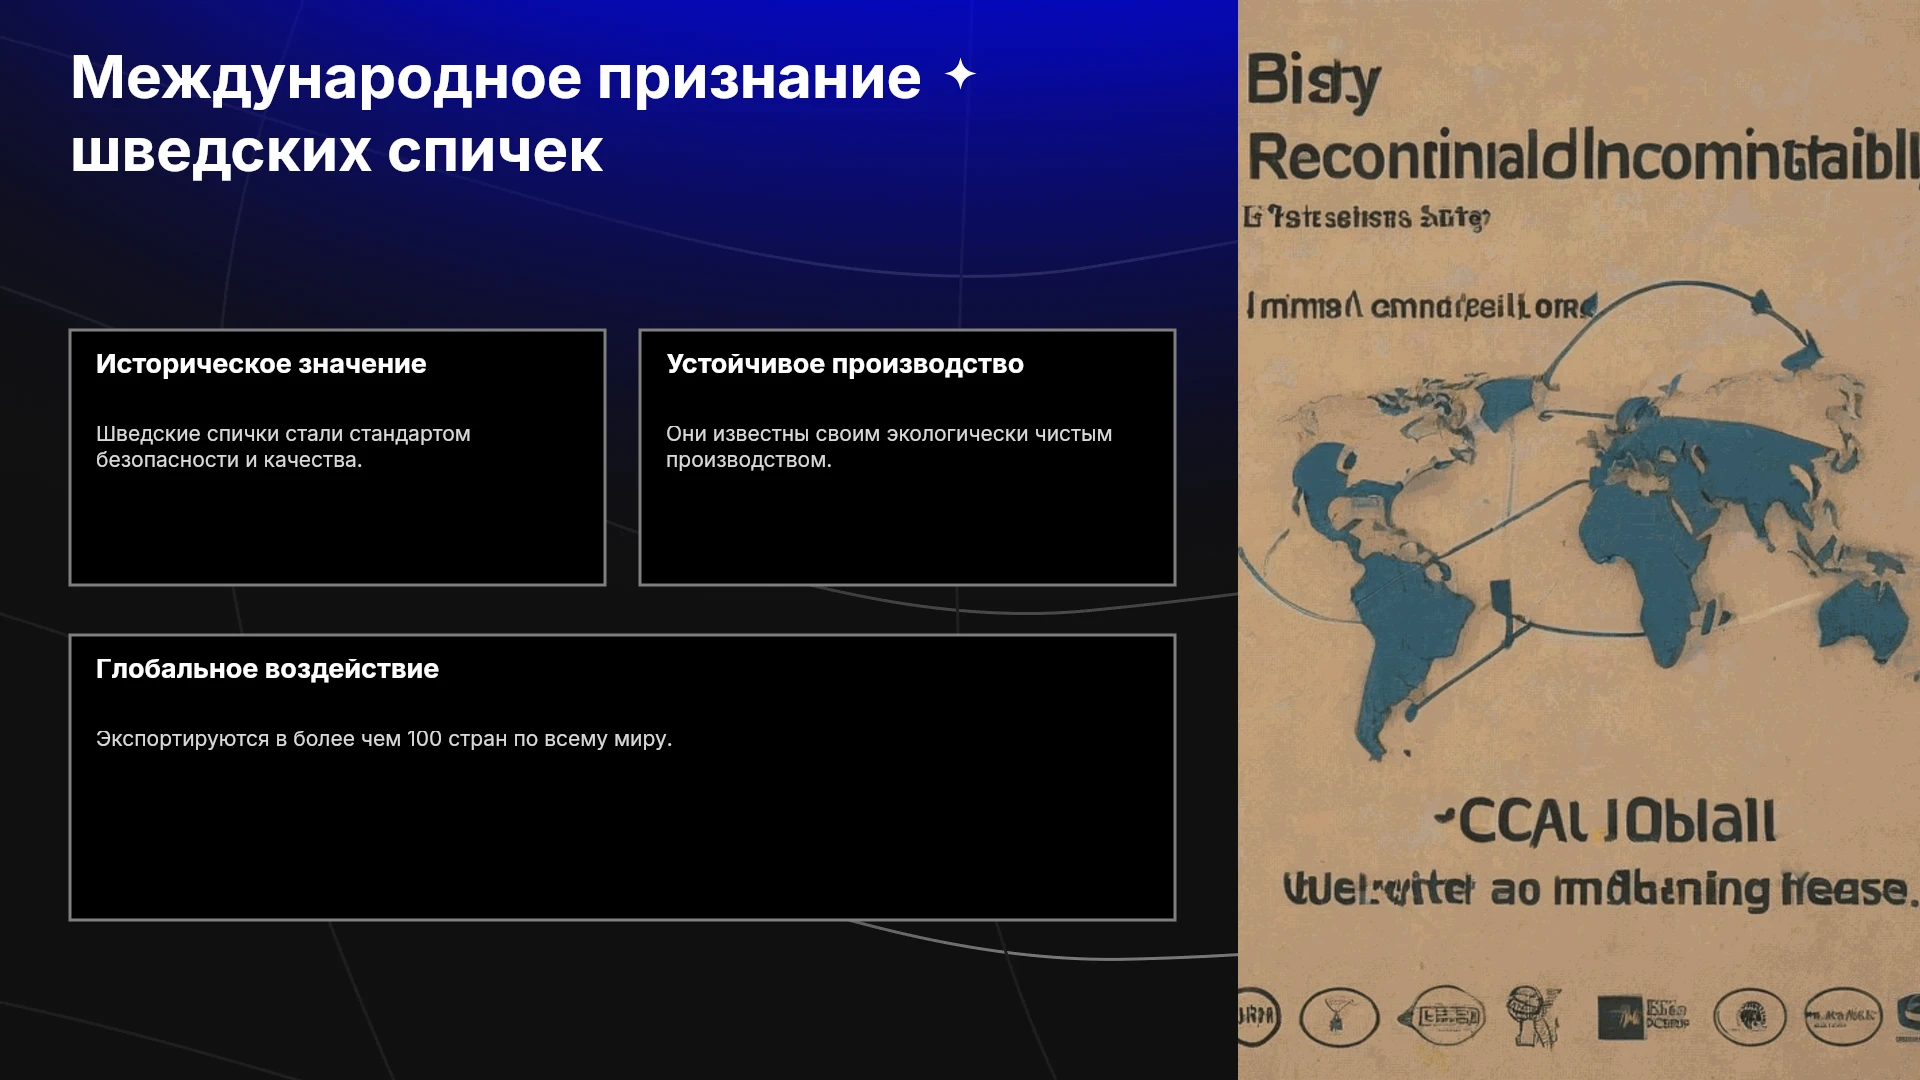Select text about экологически чистым производством
Image resolution: width=1920 pixels, height=1080 pixels.
(x=889, y=447)
